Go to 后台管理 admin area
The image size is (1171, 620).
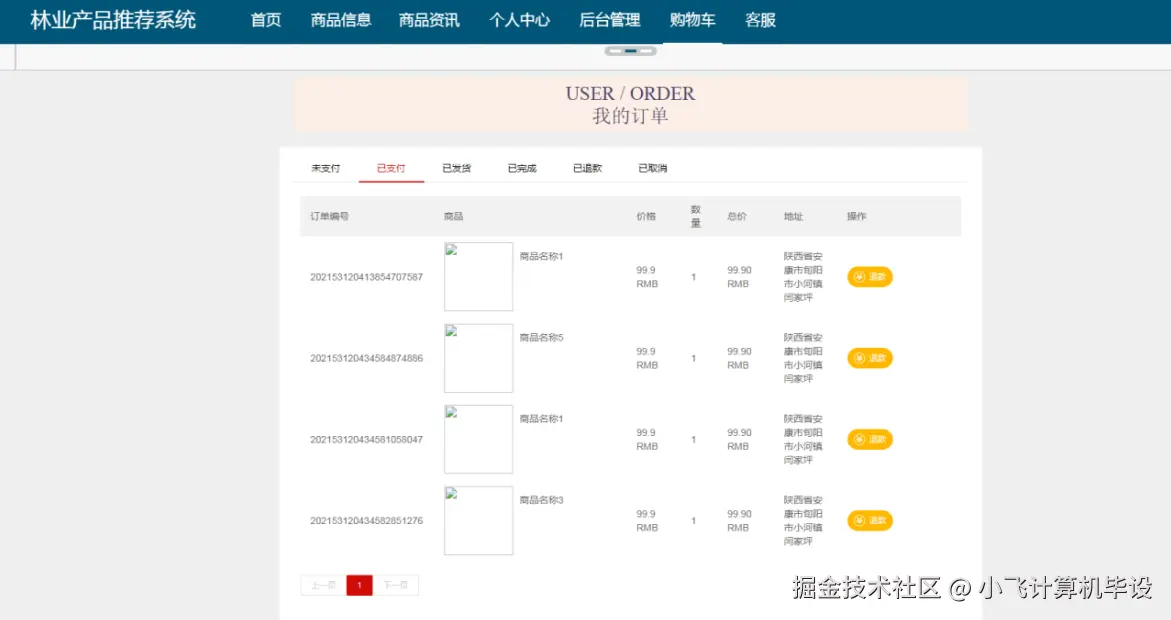(609, 20)
